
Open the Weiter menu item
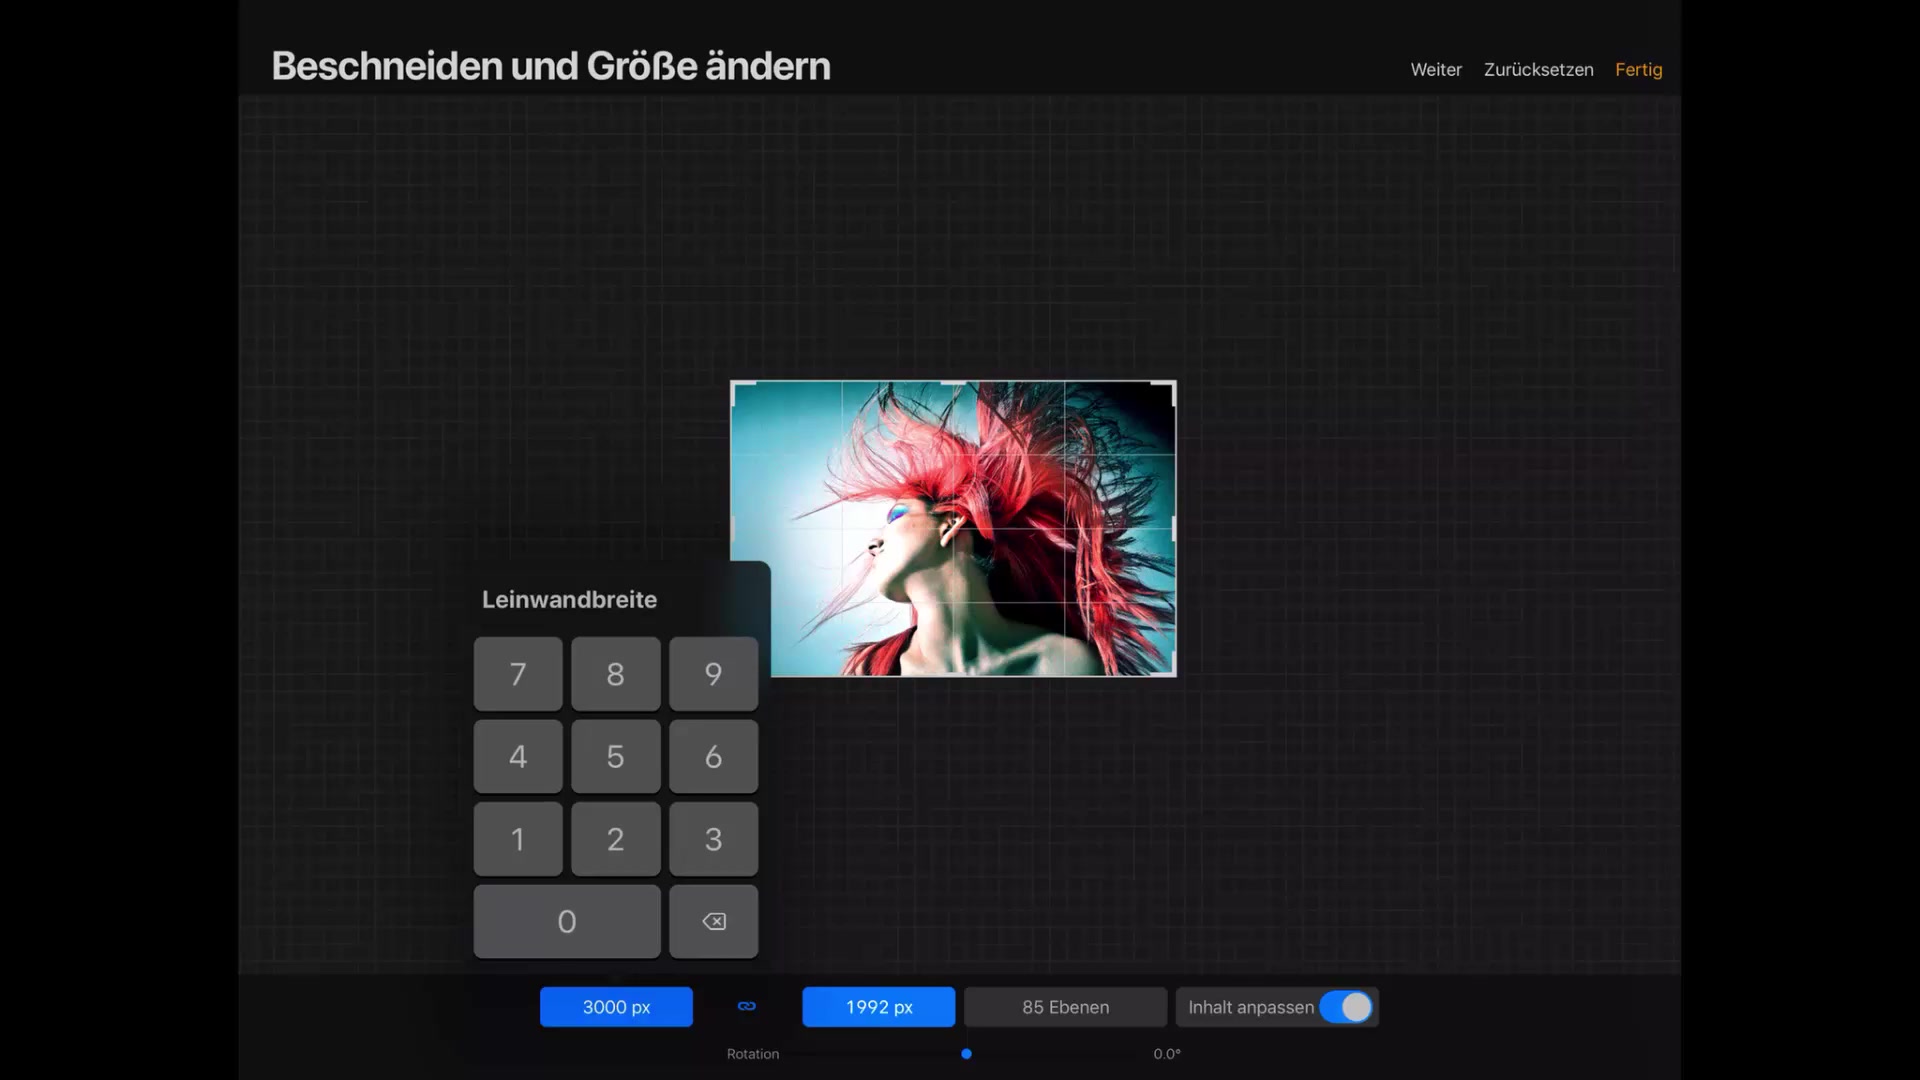point(1435,70)
